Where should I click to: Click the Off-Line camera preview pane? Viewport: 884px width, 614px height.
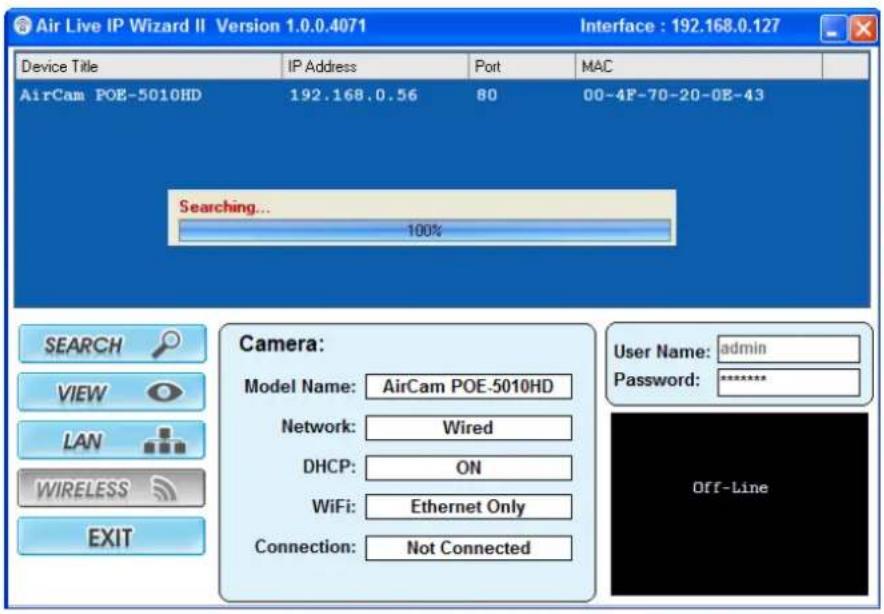coord(739,504)
